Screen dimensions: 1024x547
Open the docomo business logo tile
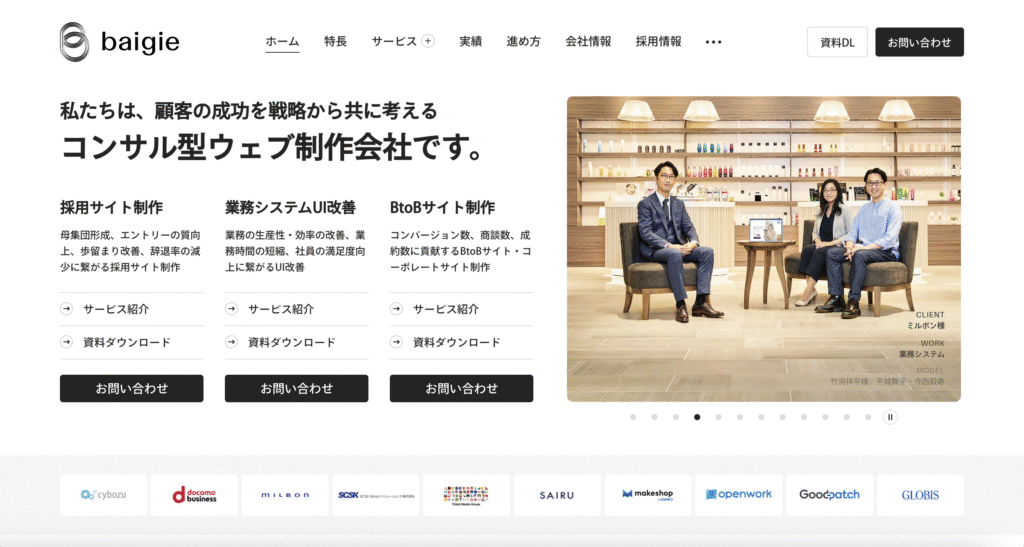(x=194, y=495)
